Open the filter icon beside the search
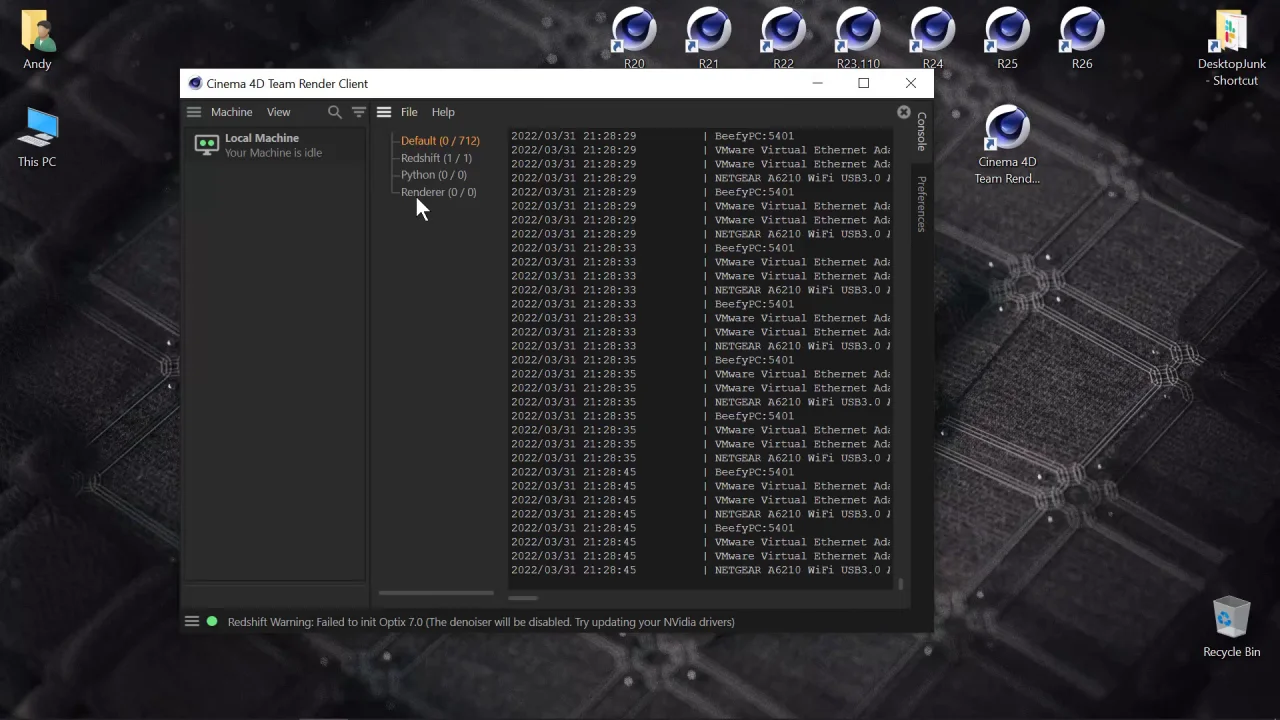The image size is (1280, 720). click(x=359, y=112)
